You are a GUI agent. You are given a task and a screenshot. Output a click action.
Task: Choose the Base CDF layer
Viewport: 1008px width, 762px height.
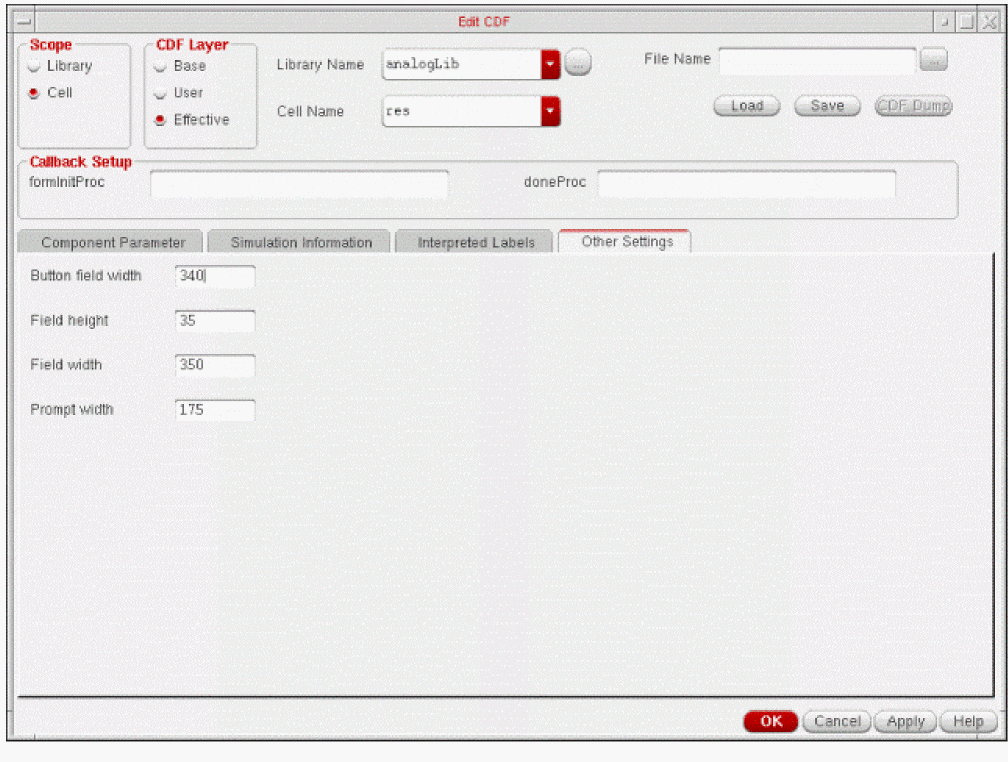coord(161,66)
